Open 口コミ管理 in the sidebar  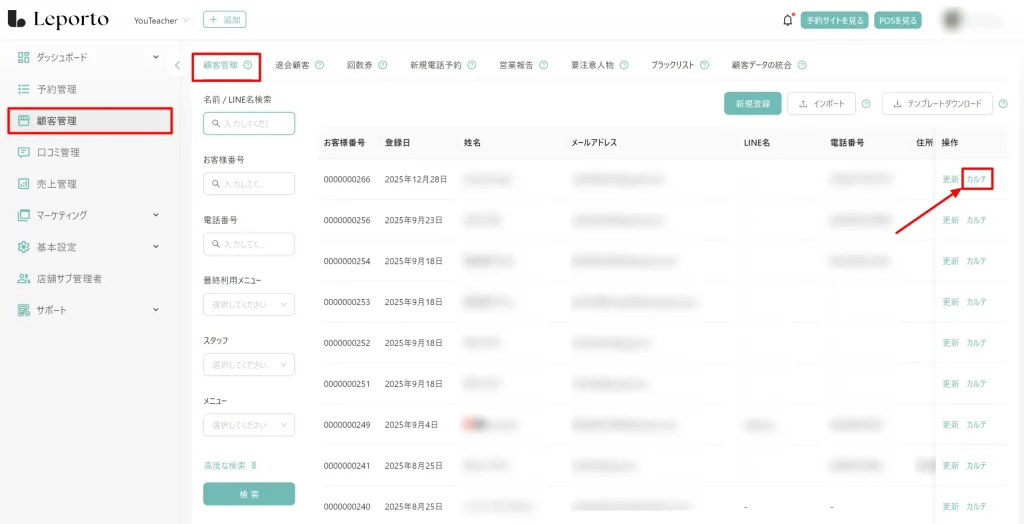(x=57, y=152)
